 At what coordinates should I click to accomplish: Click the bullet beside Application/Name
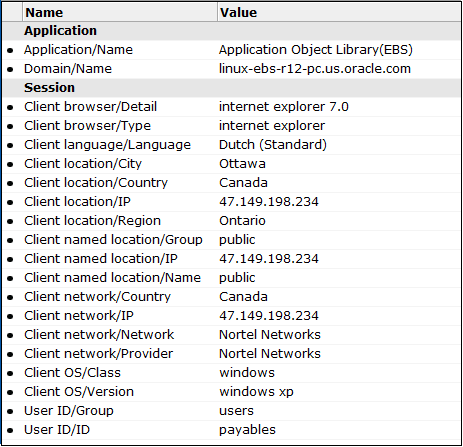click(x=10, y=50)
